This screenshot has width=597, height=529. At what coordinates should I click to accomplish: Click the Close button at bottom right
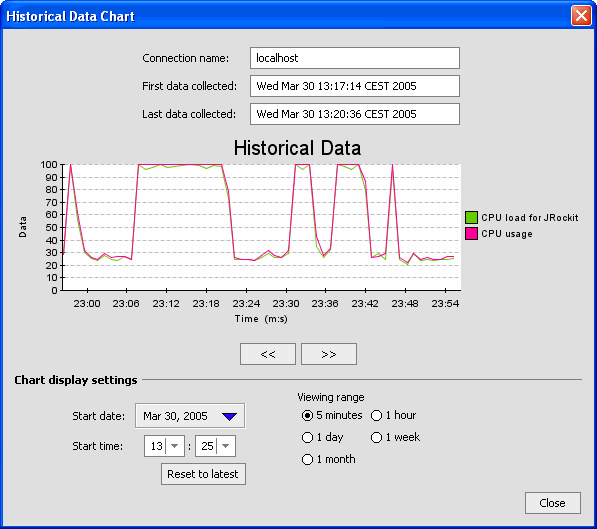[552, 503]
